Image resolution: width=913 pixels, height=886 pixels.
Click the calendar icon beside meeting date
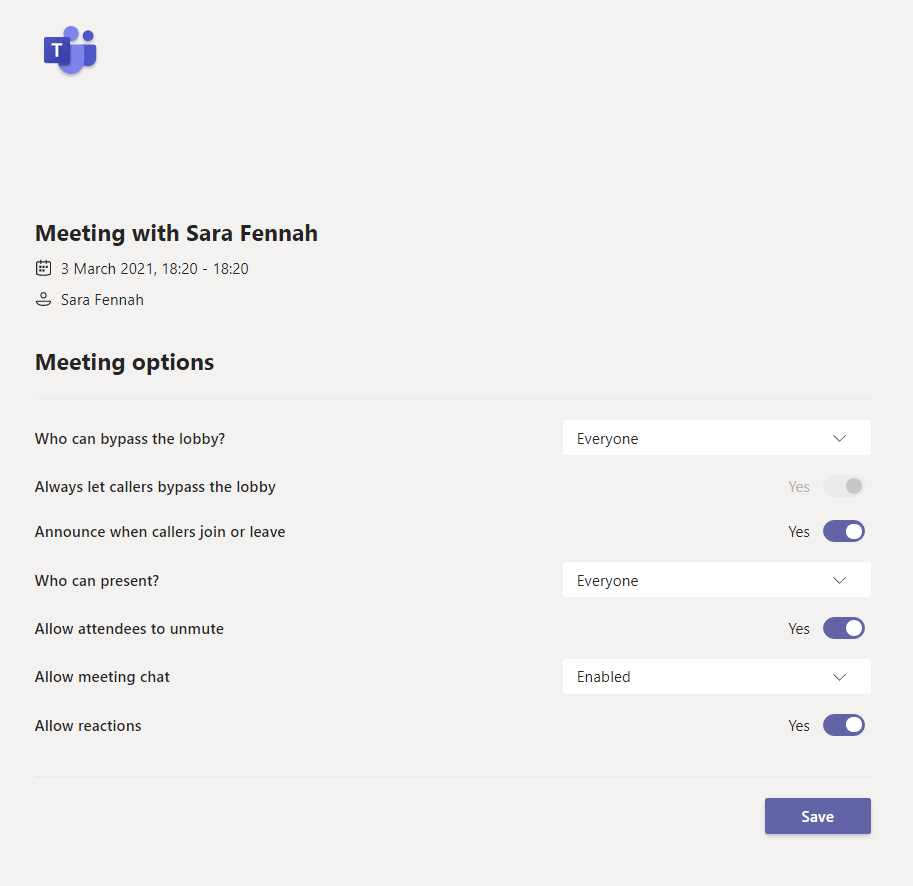click(43, 268)
